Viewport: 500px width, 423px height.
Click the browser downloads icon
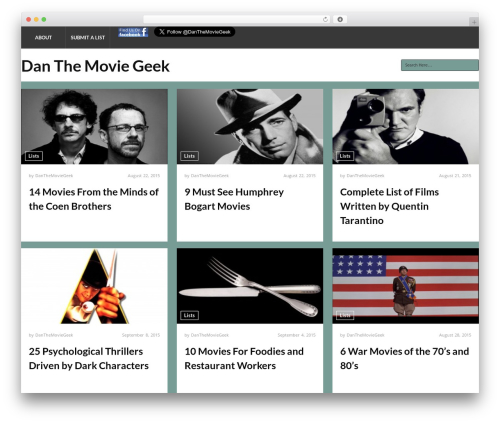coord(340,19)
